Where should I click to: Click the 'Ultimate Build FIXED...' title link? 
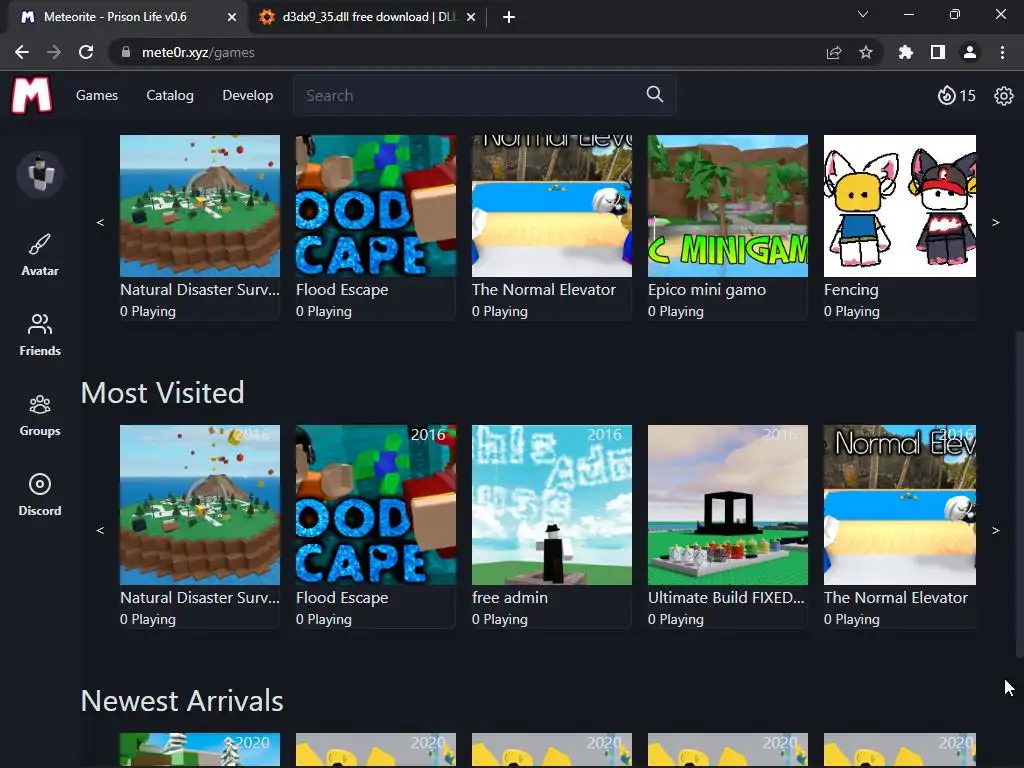(x=726, y=597)
